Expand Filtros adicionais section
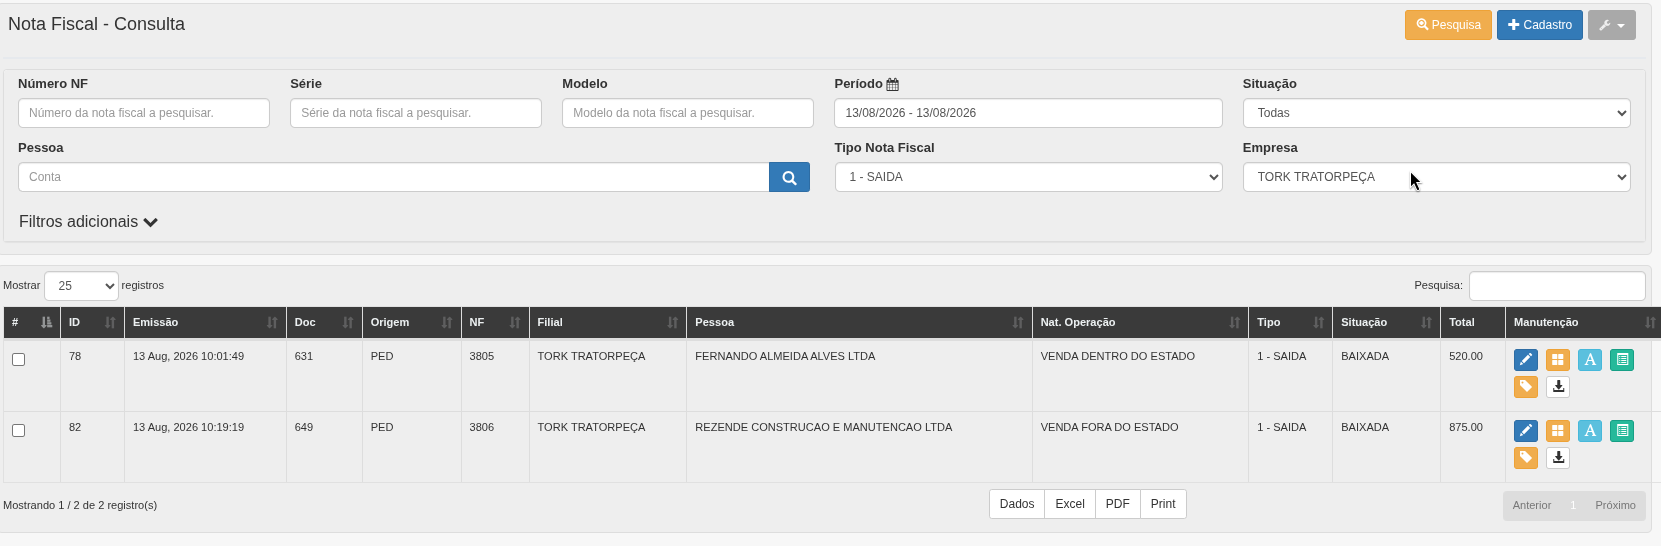The height and width of the screenshot is (546, 1661). point(88,222)
